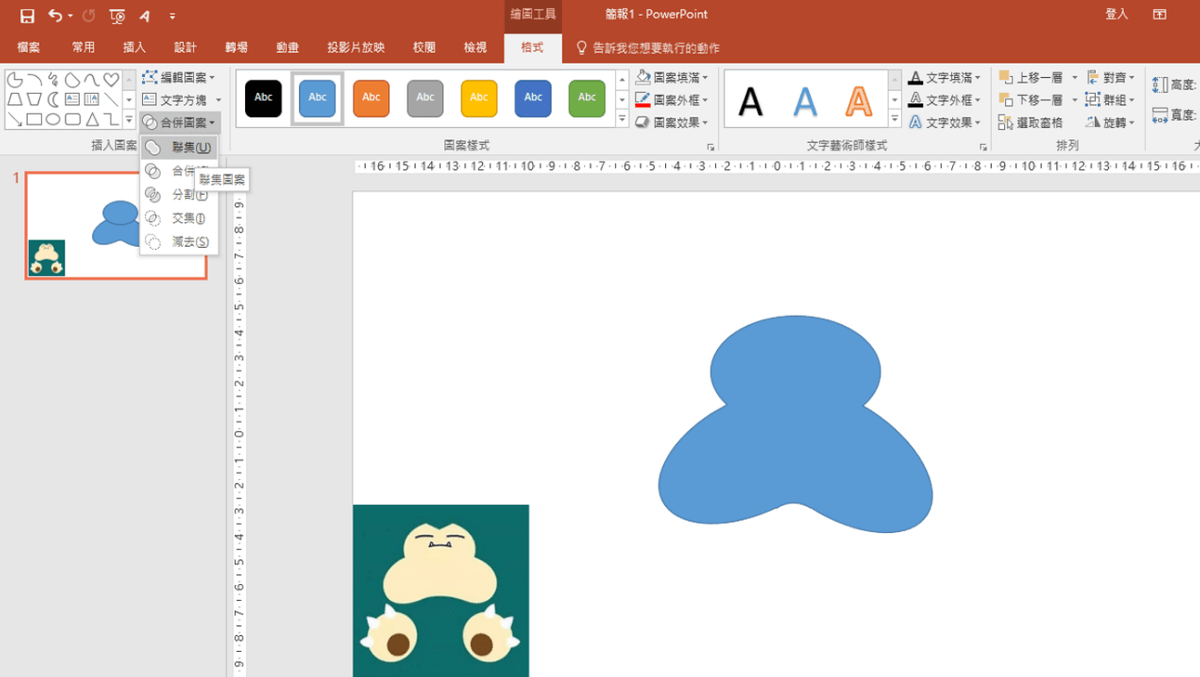The height and width of the screenshot is (677, 1200).
Task: Open the 群組 group dropdown
Action: point(1110,100)
